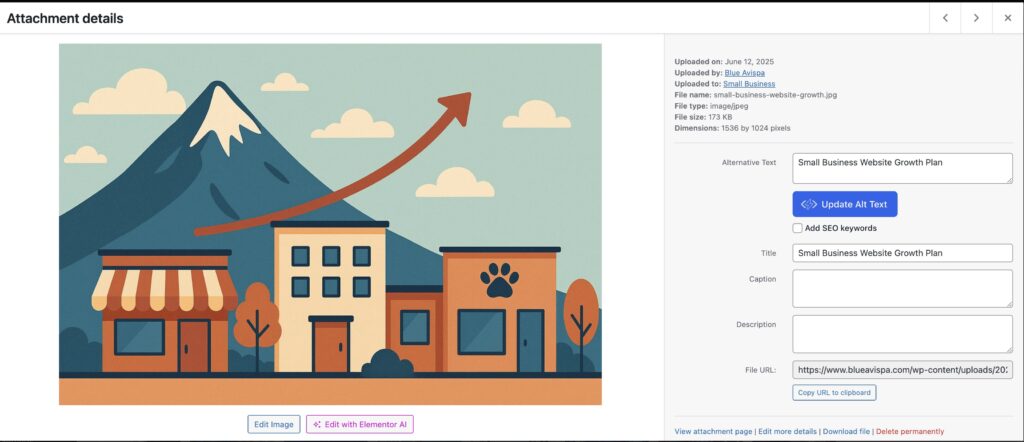Click the Uploaded on June 12, 2025 text
1024x442 pixels.
(x=724, y=62)
